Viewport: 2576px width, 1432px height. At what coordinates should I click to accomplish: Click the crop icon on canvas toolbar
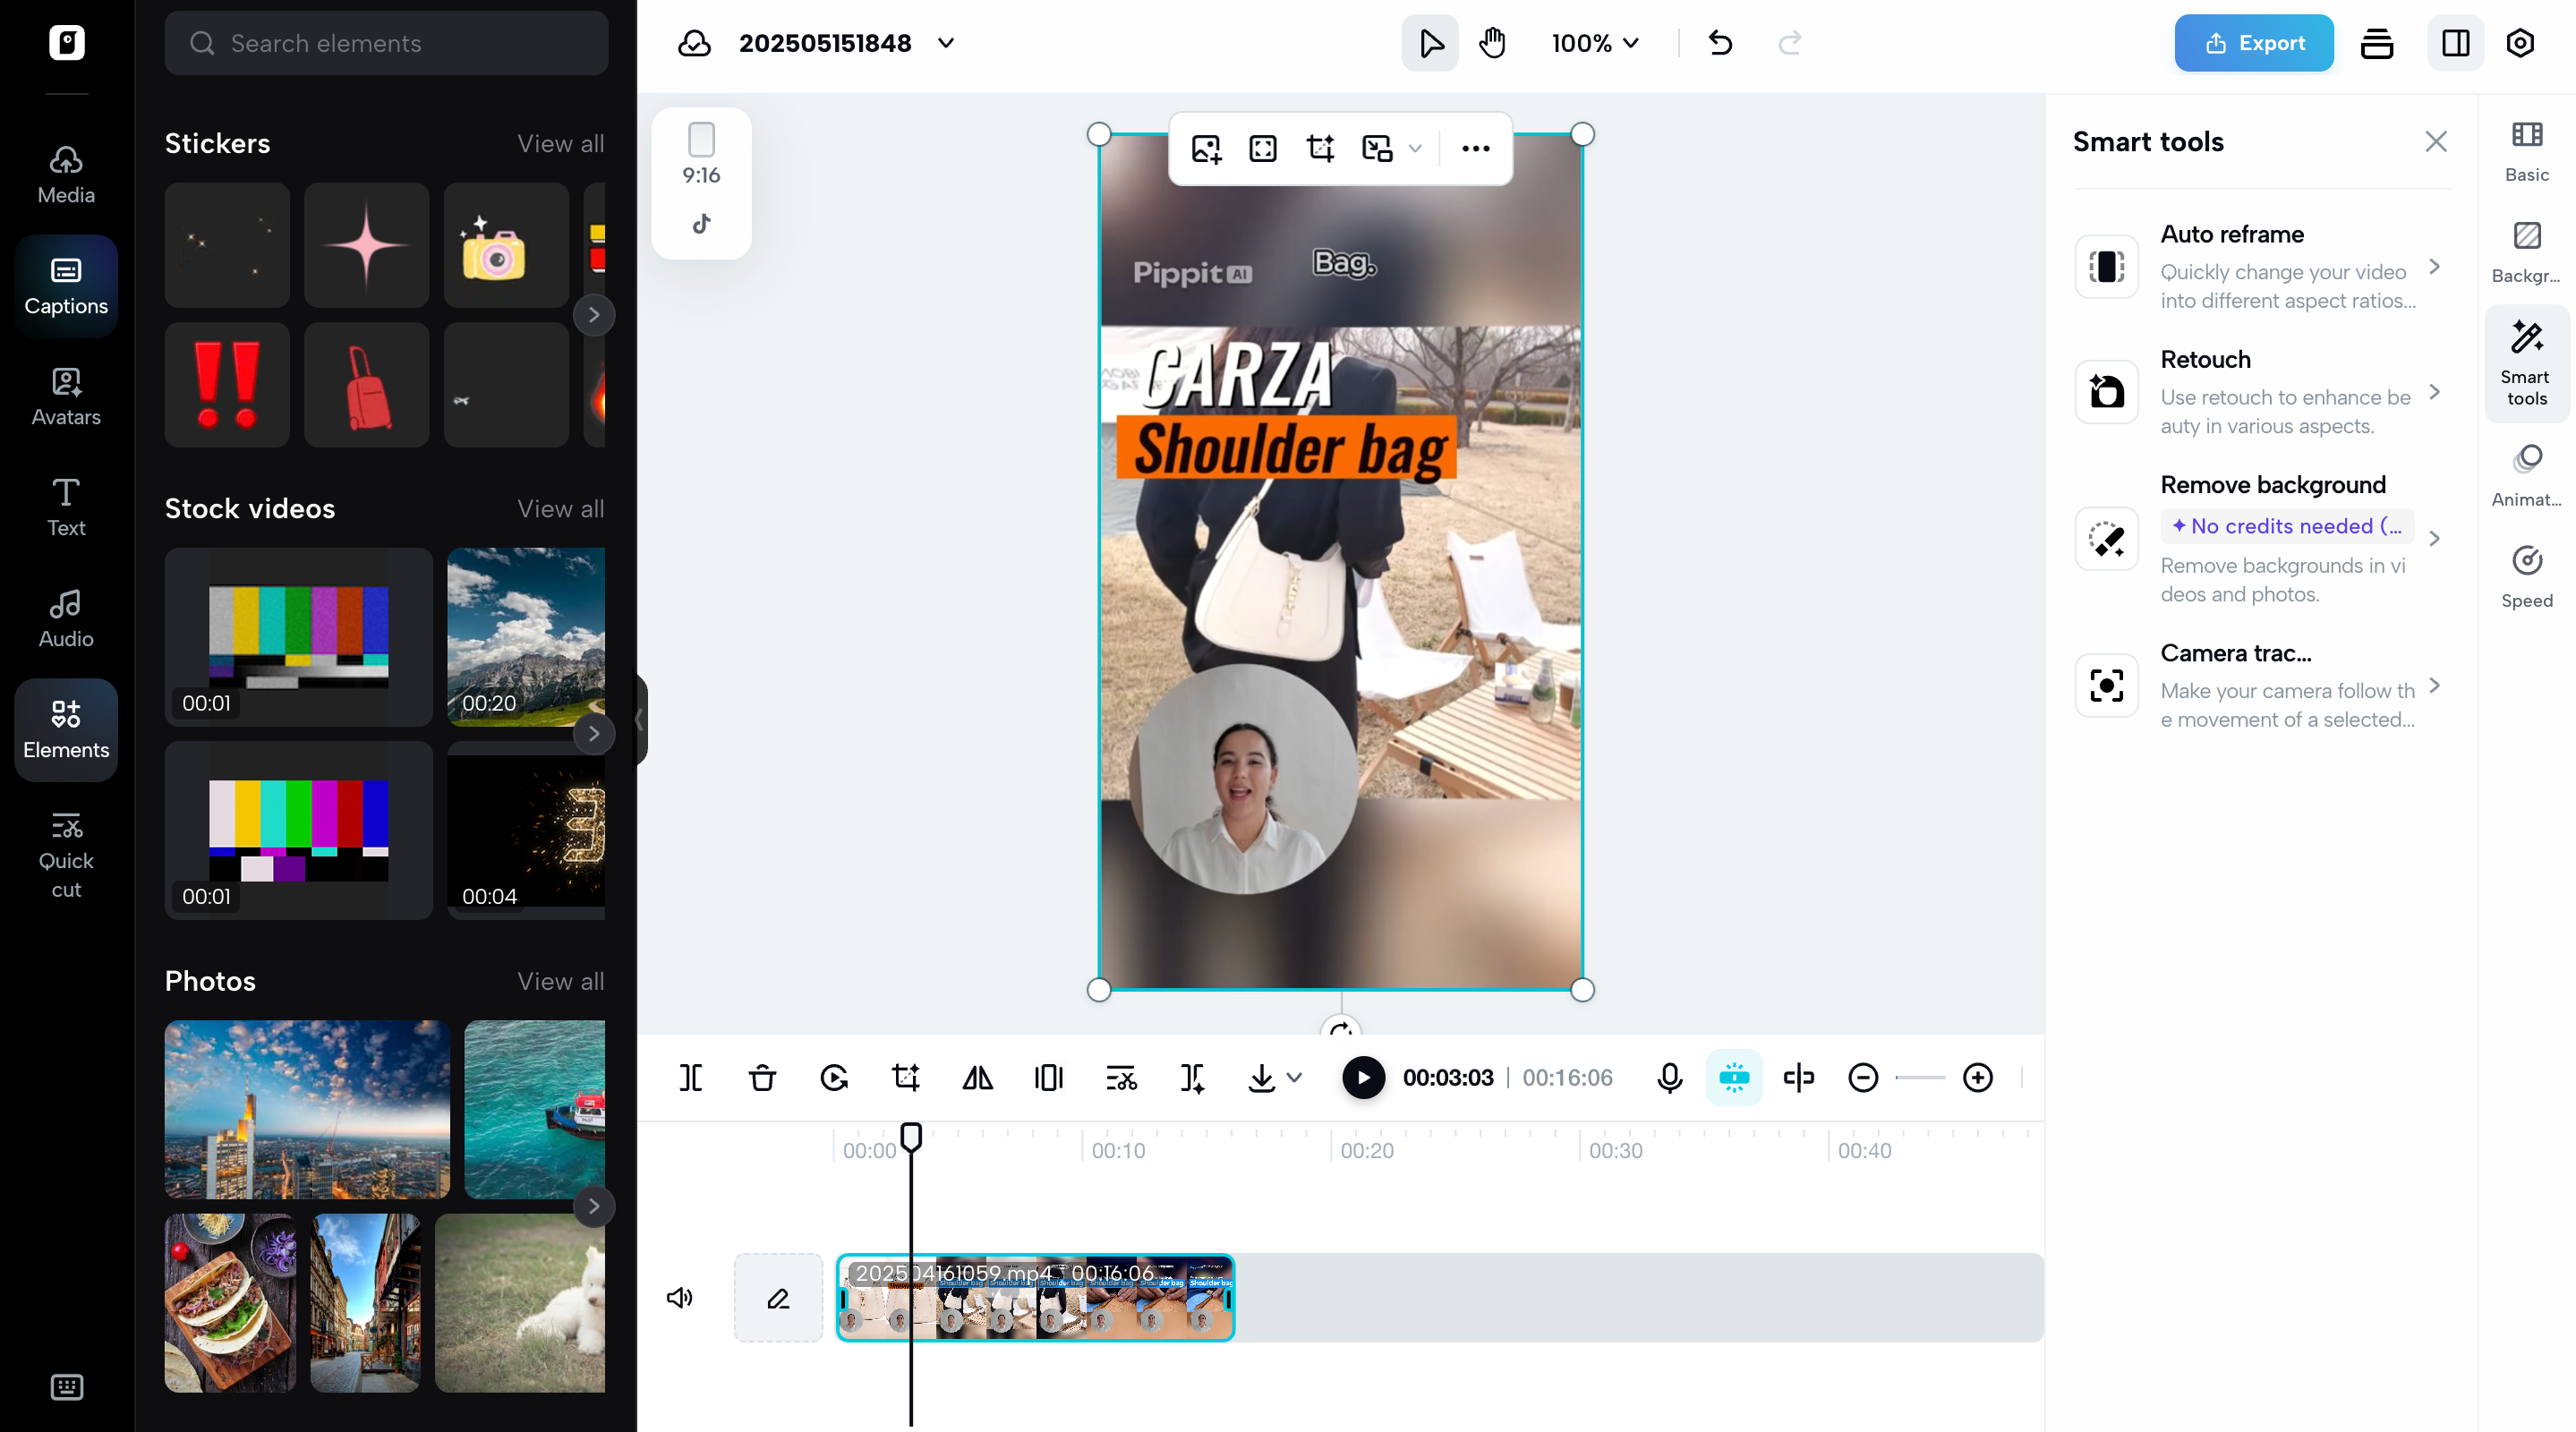[1320, 149]
